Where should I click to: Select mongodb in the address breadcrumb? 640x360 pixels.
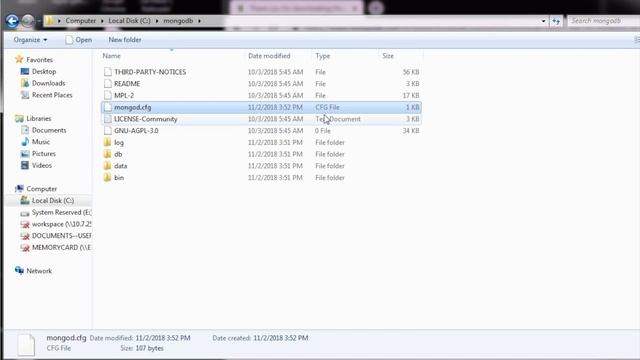pos(178,20)
